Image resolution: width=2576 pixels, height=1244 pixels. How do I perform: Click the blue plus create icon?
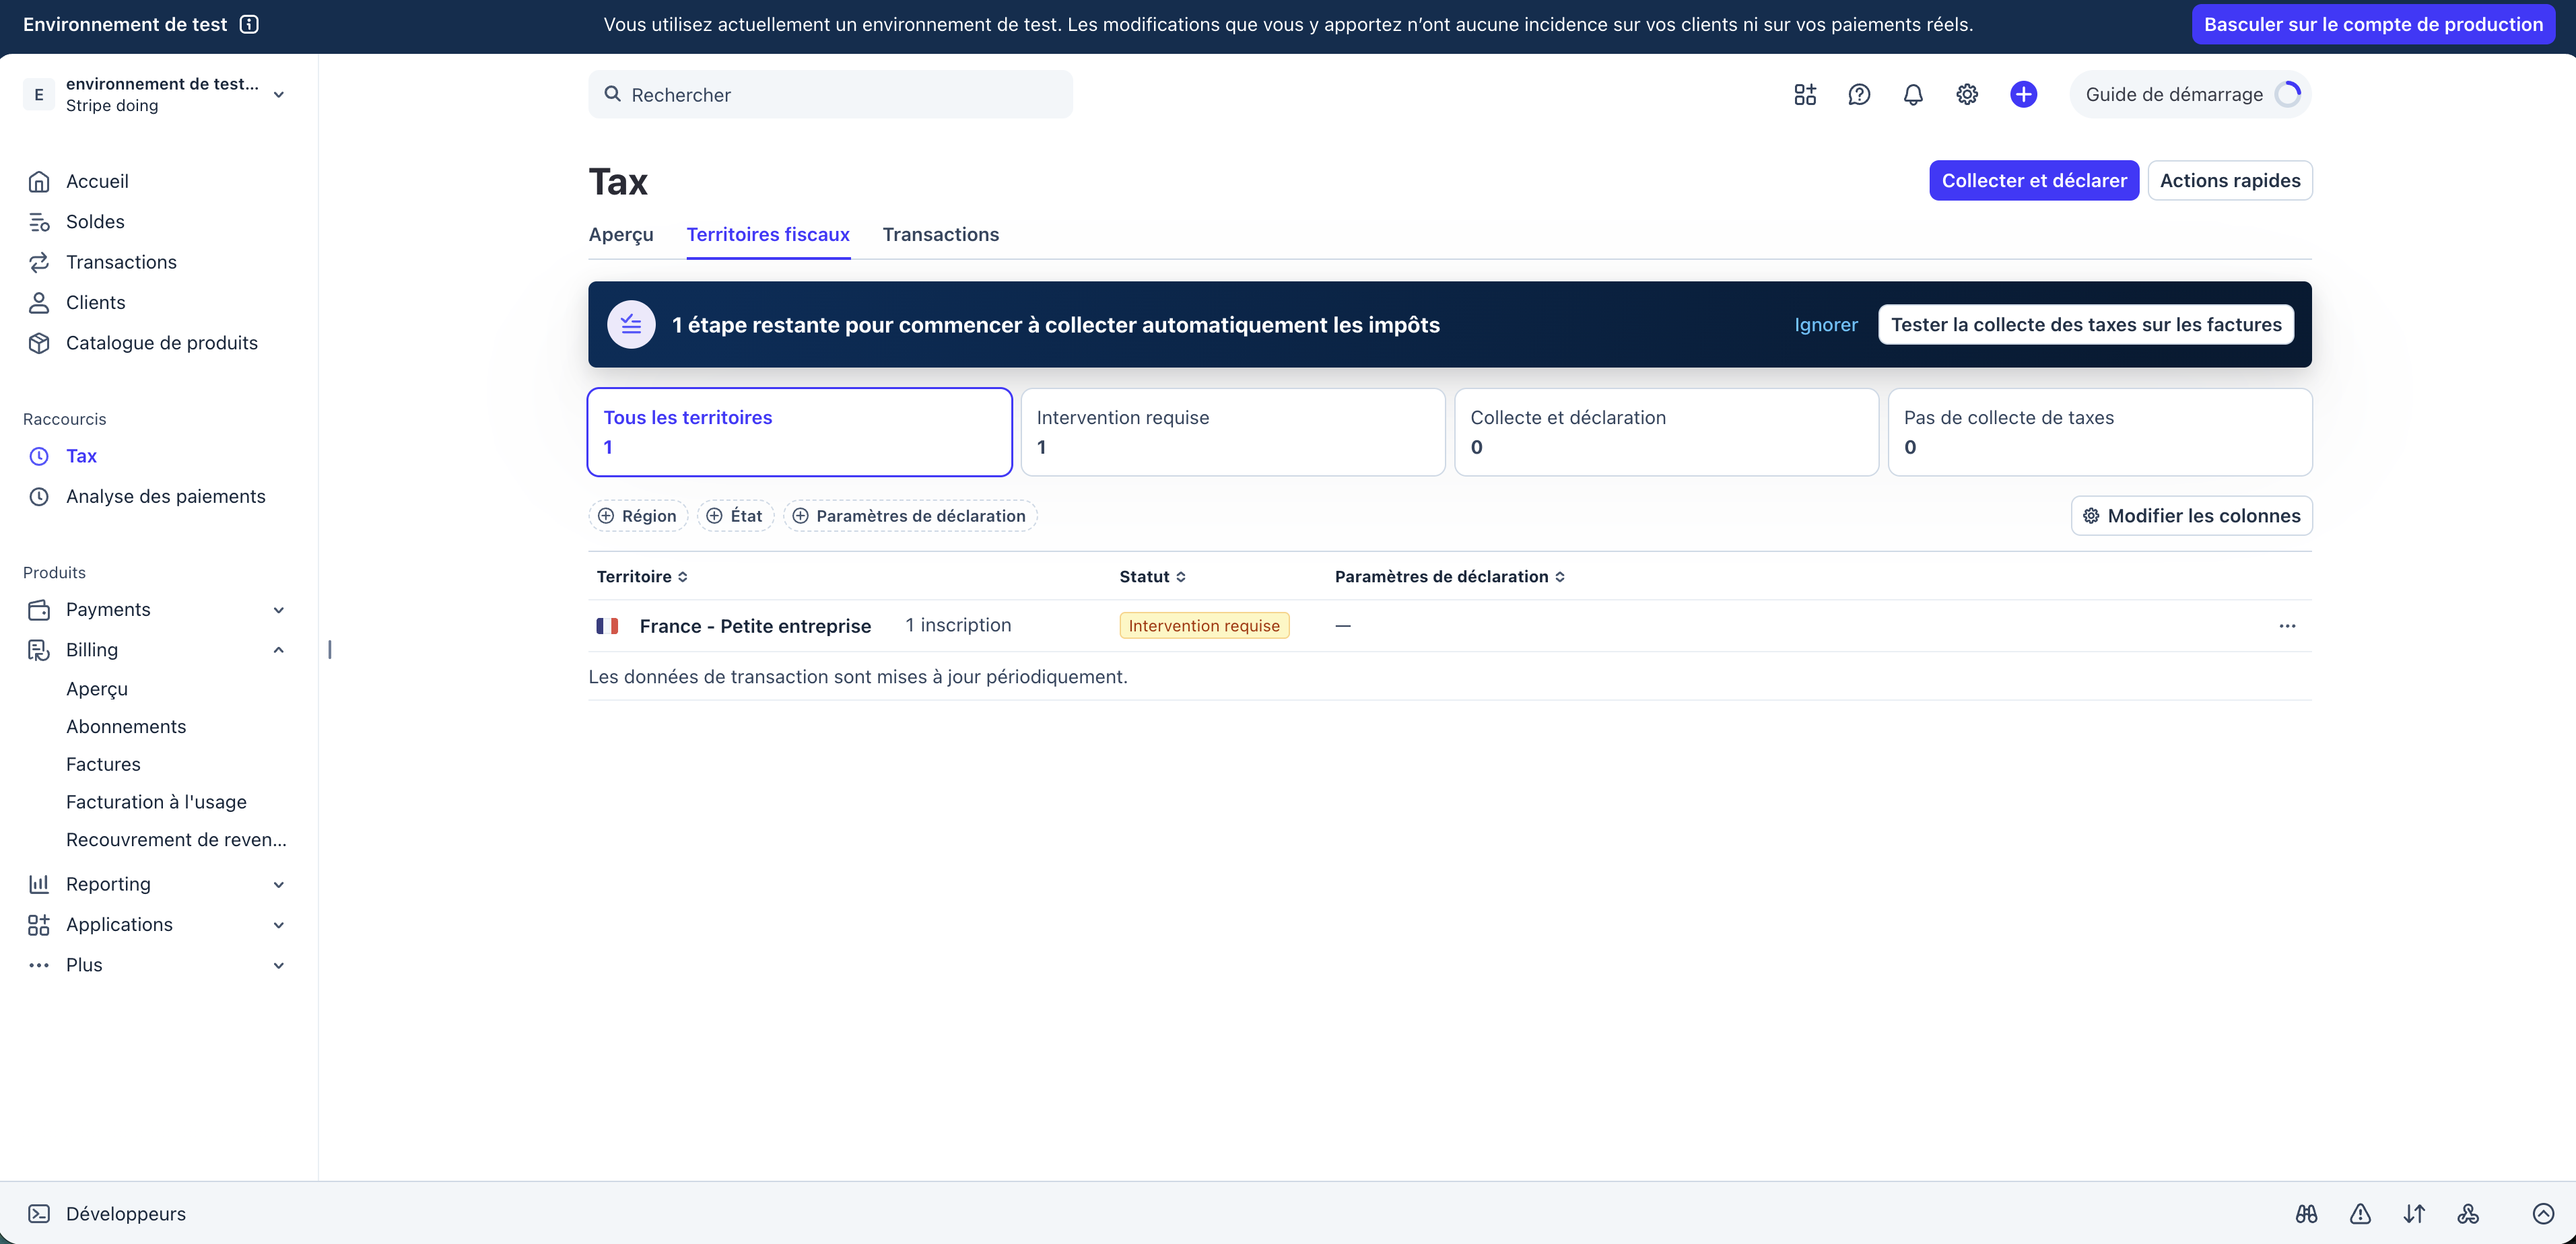pyautogui.click(x=2024, y=94)
